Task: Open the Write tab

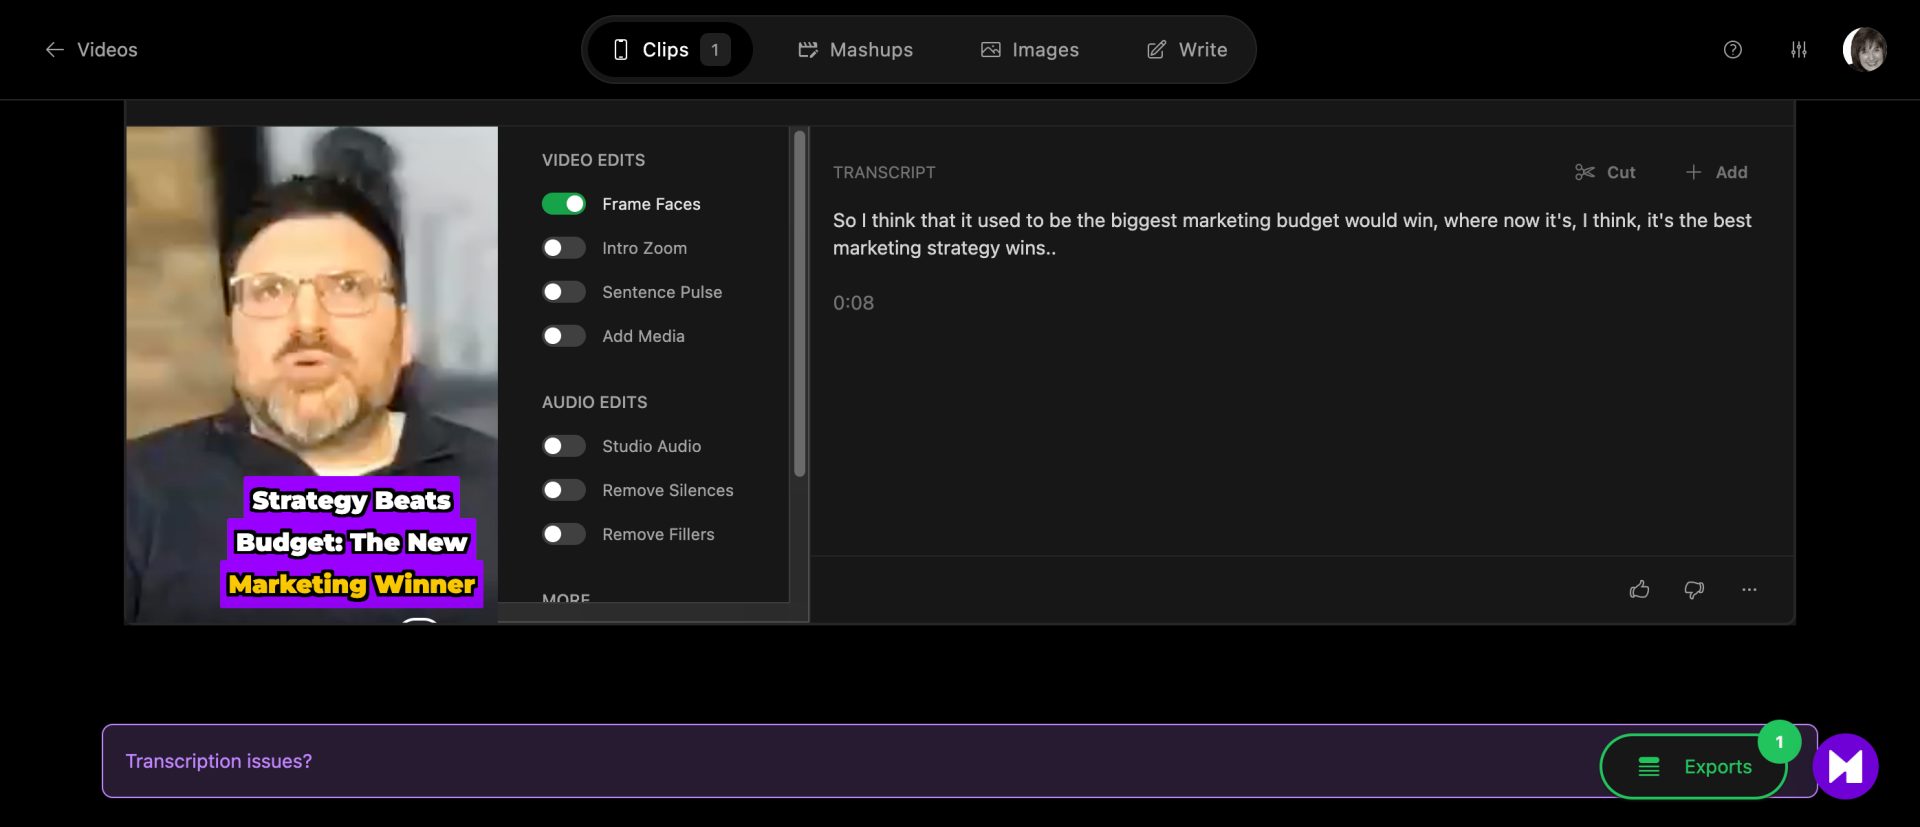Action: click(1186, 50)
